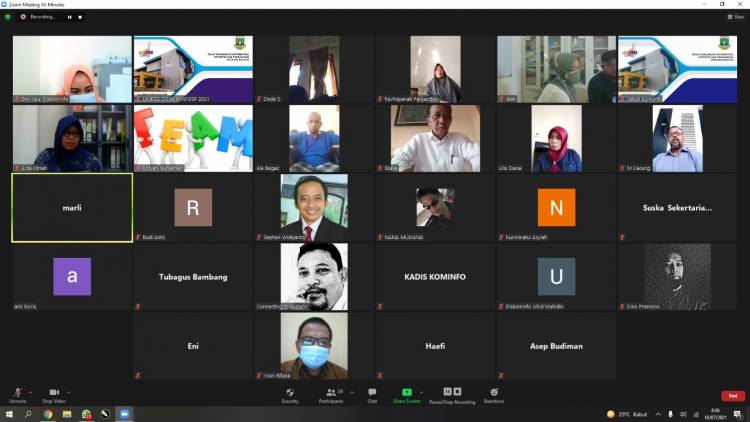Show hidden system tray icons
Screen dimensions: 750x422
tap(658, 414)
